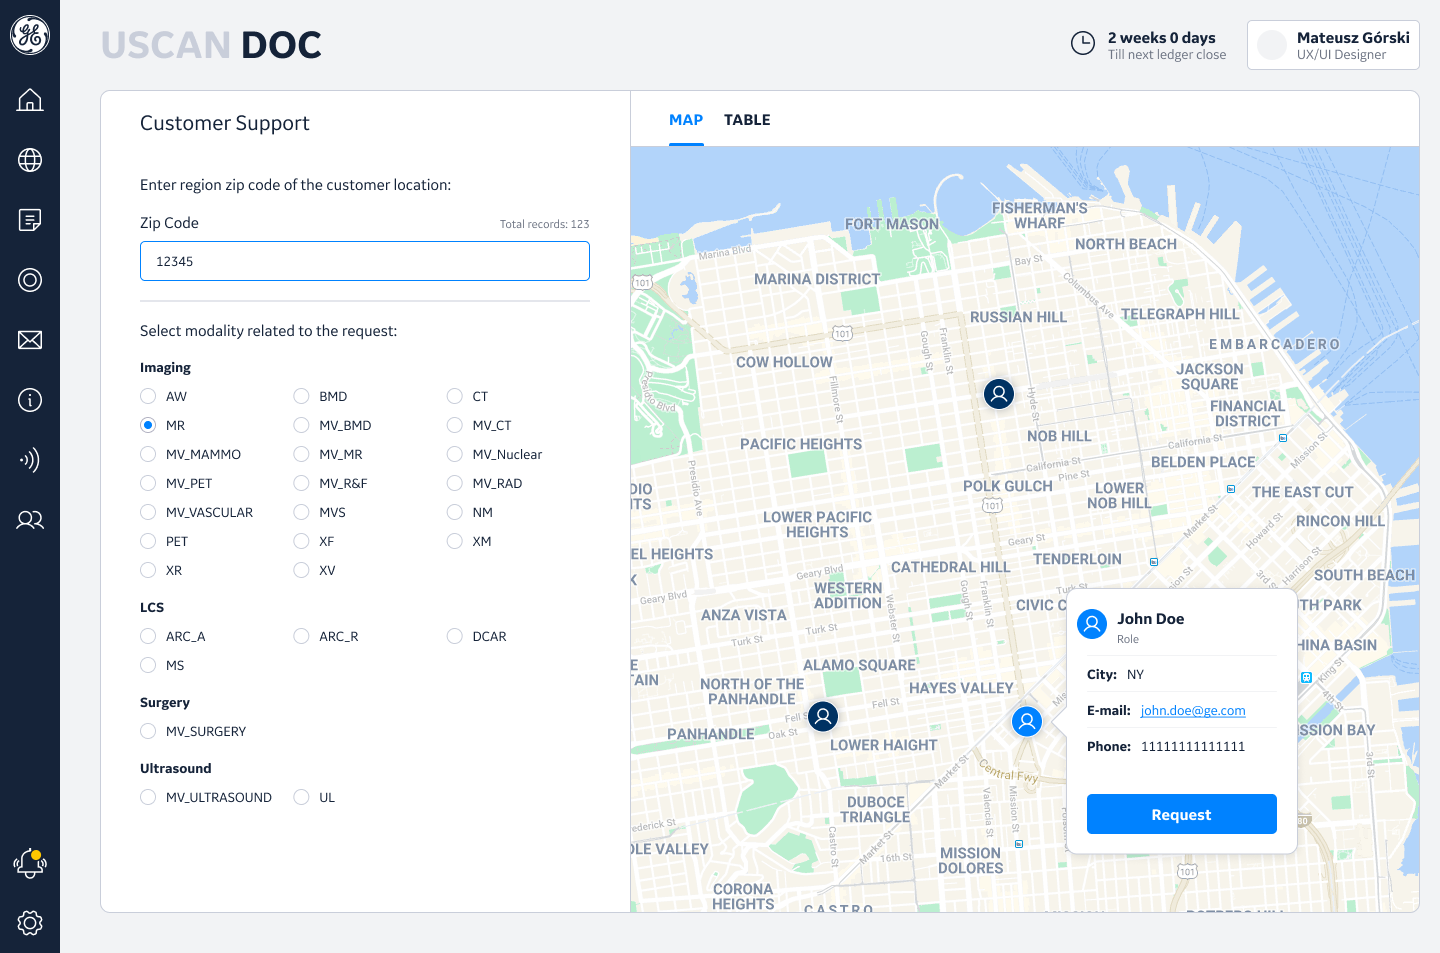
Task: Open the john.doe@ge.com email link
Action: coord(1193,711)
